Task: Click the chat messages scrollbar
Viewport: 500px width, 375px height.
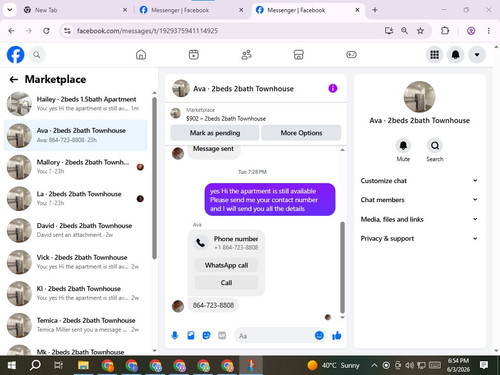Action: coord(342,267)
